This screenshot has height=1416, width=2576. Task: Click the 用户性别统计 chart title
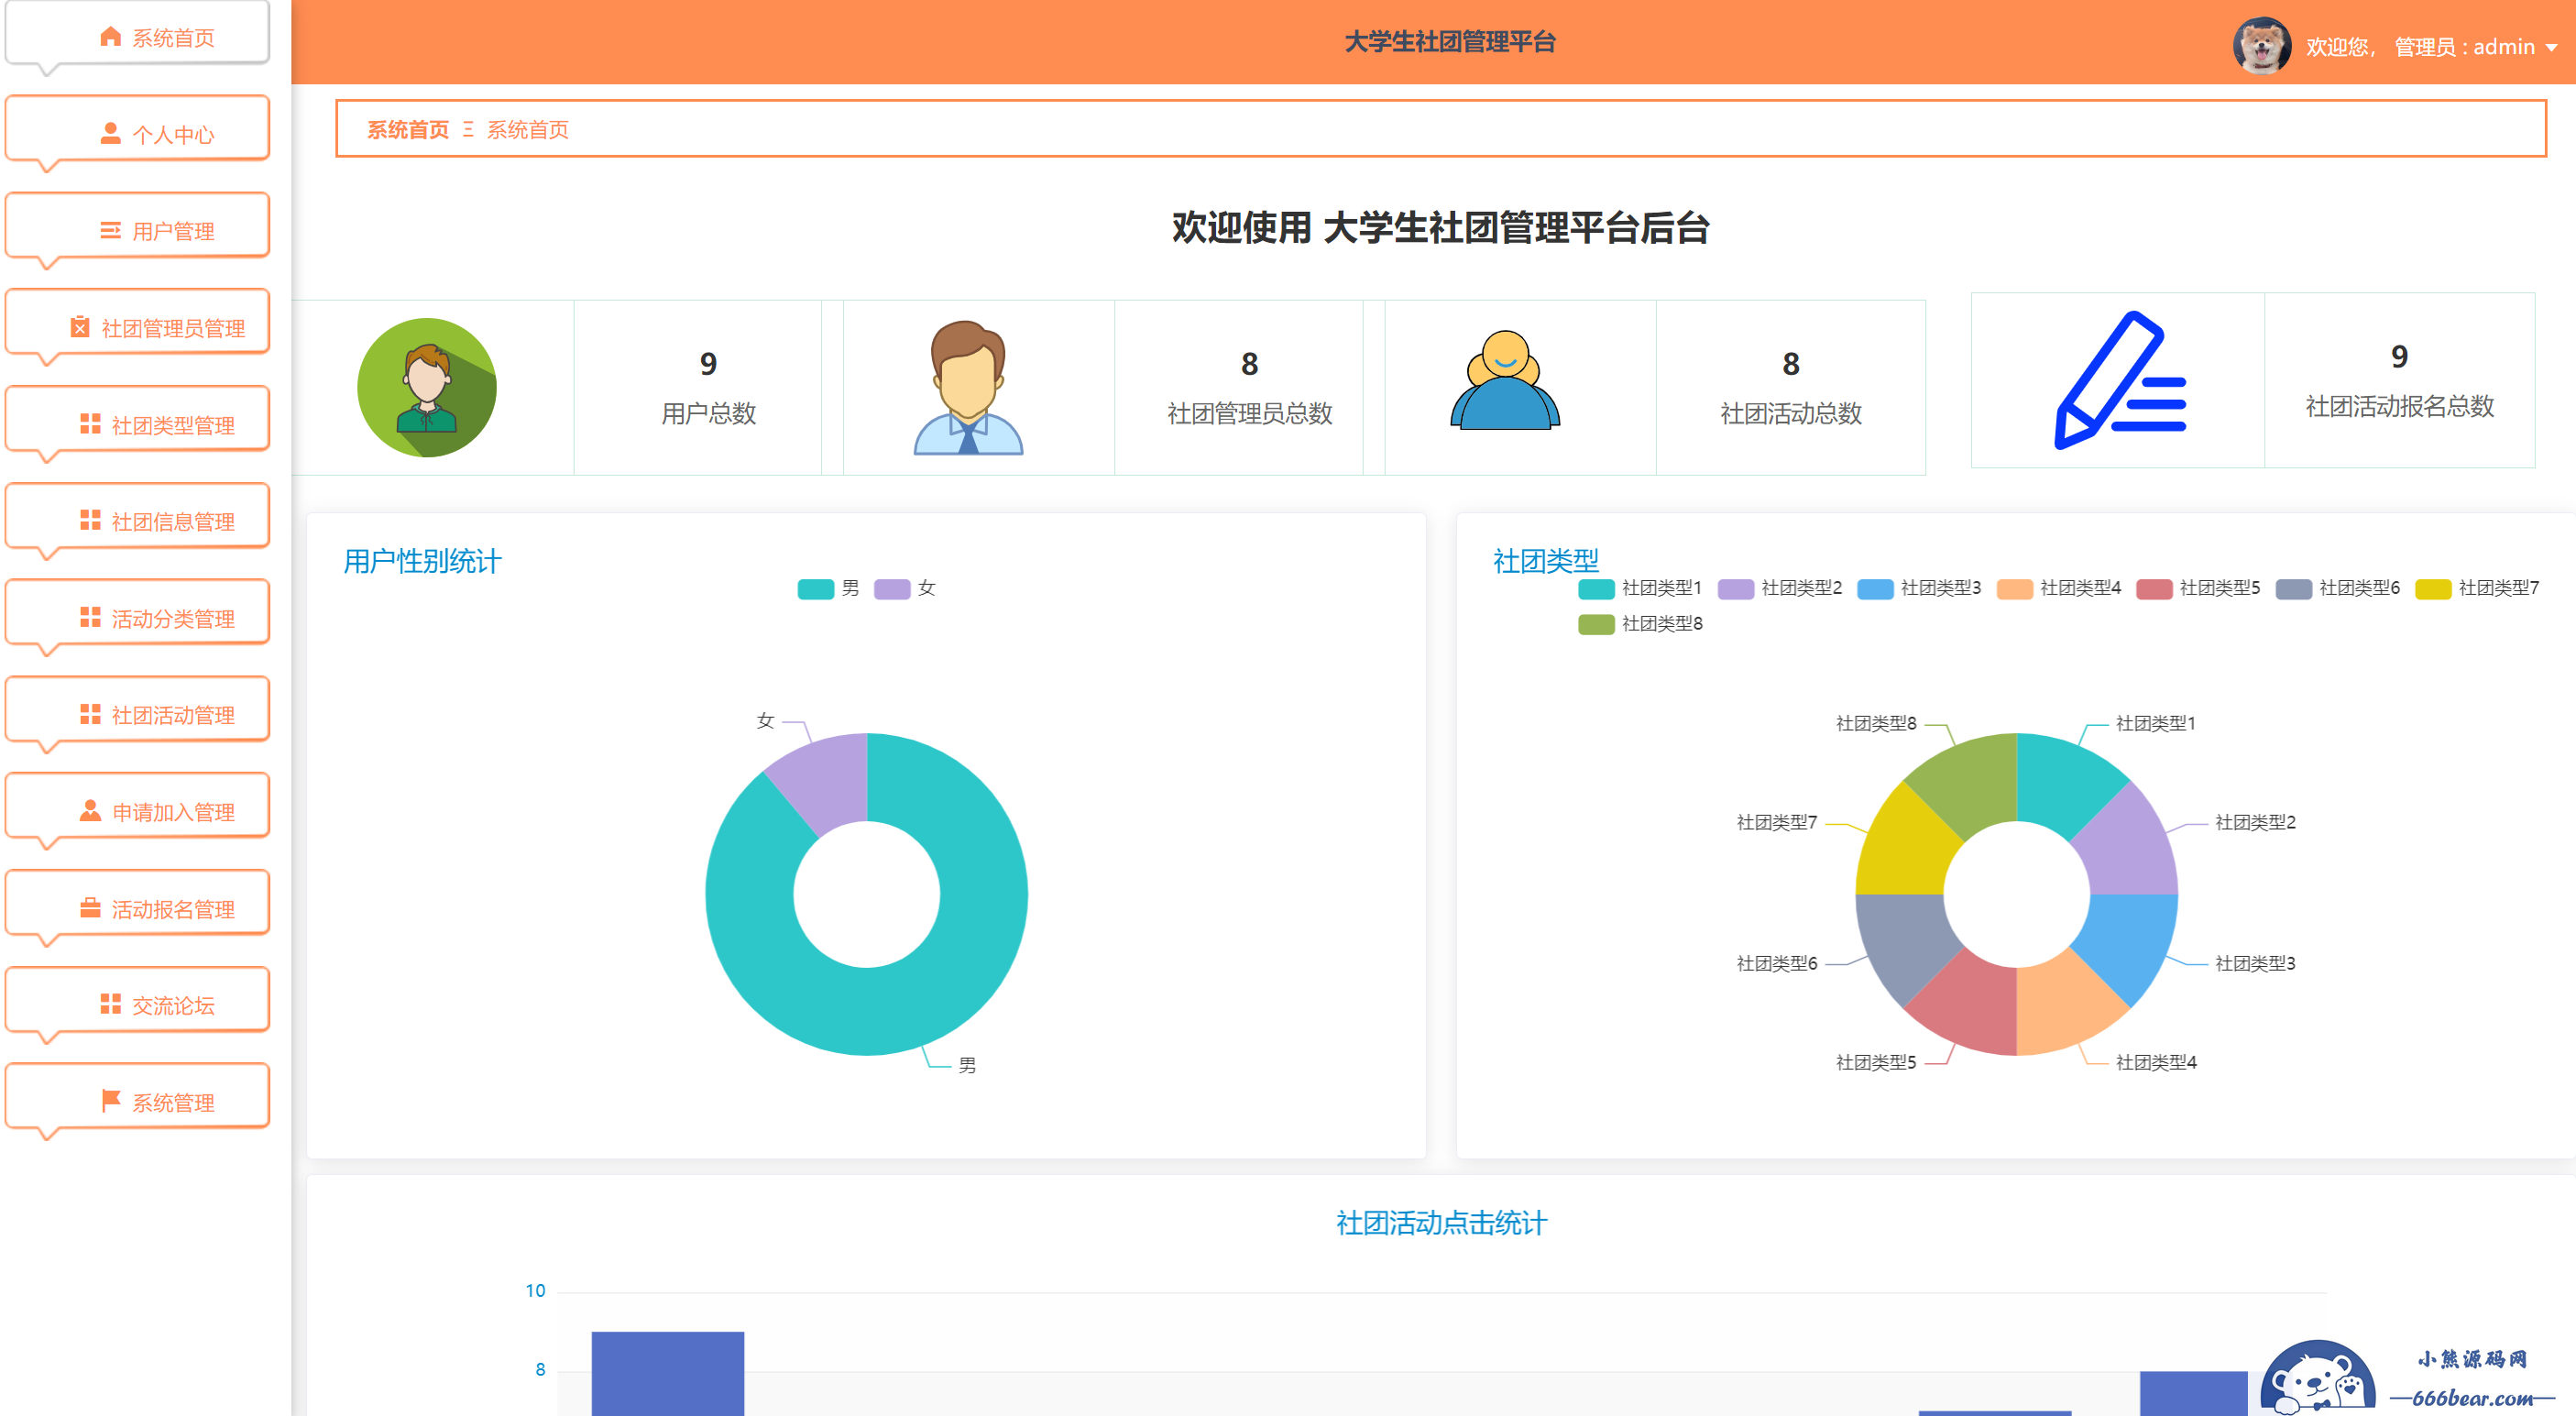coord(422,561)
